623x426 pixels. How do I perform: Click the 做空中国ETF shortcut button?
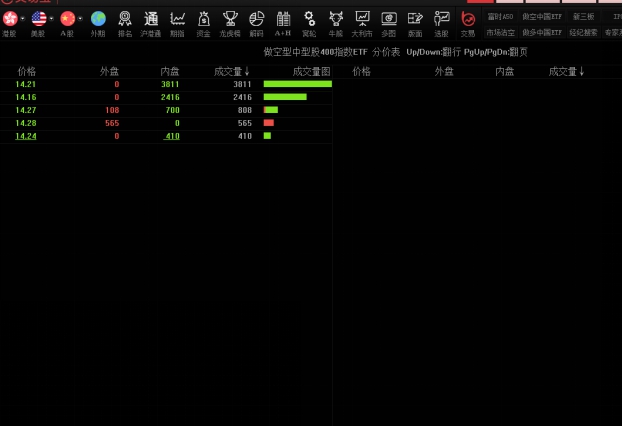coord(542,17)
